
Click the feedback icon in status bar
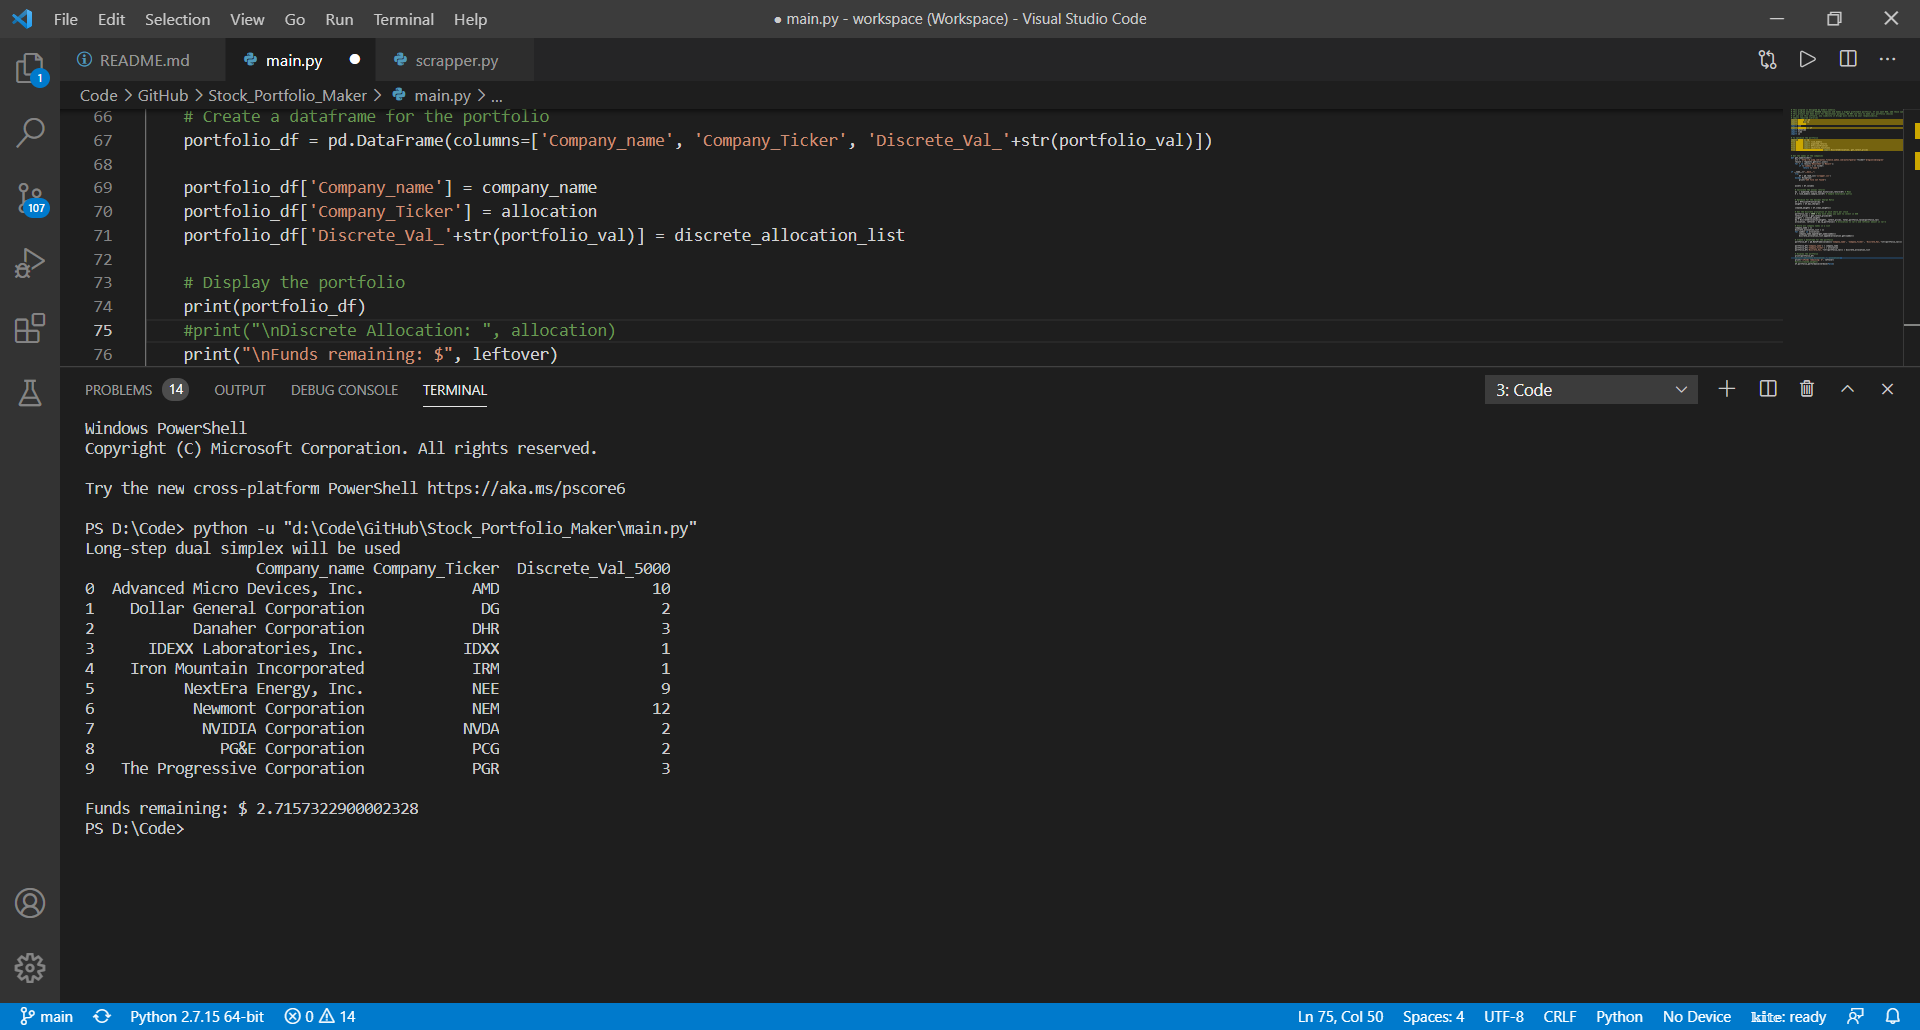[x=1855, y=1016]
